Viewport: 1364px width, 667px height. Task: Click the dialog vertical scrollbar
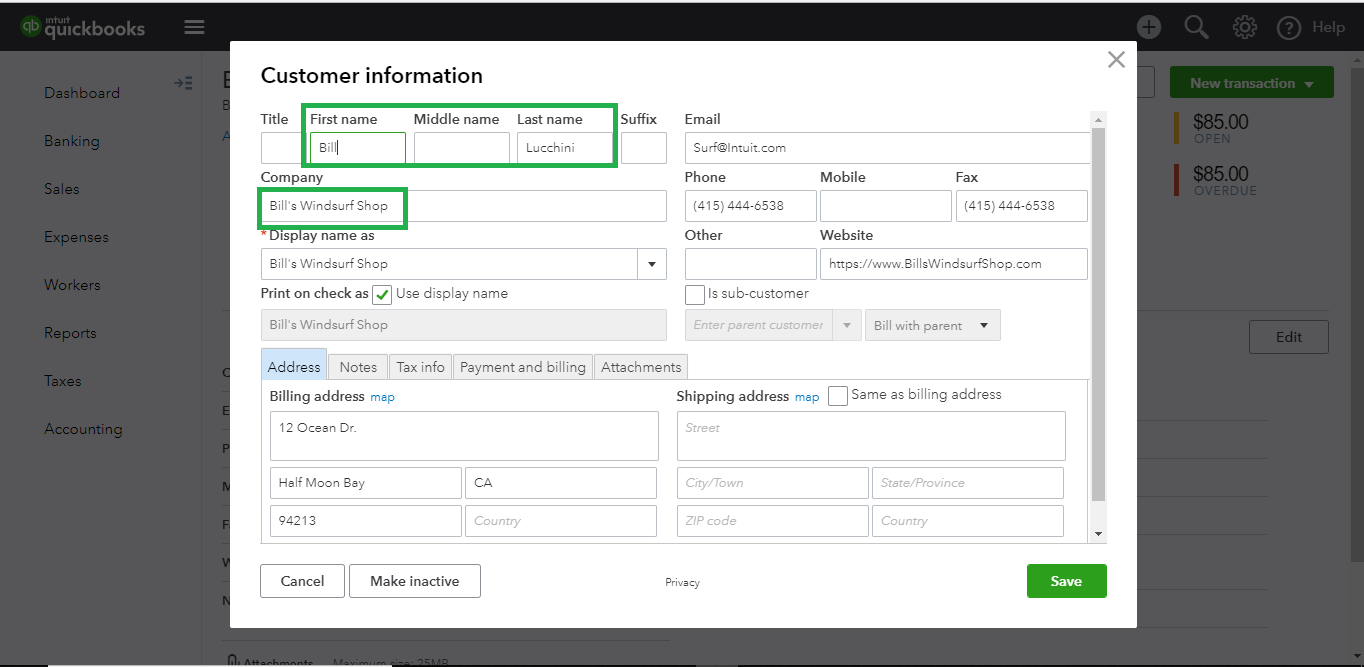(x=1099, y=313)
